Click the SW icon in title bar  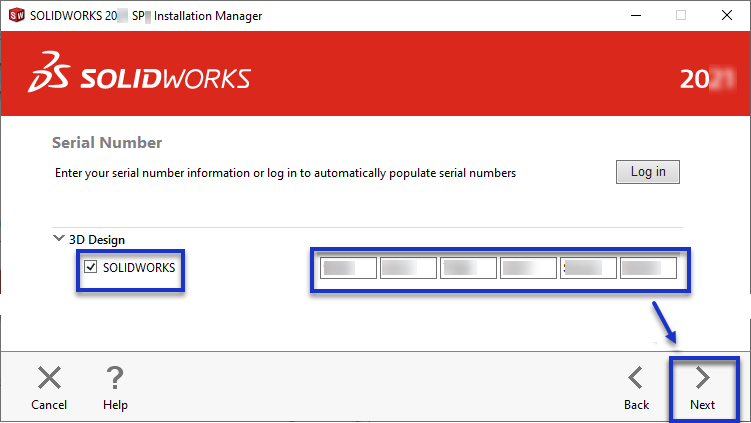click(17, 15)
